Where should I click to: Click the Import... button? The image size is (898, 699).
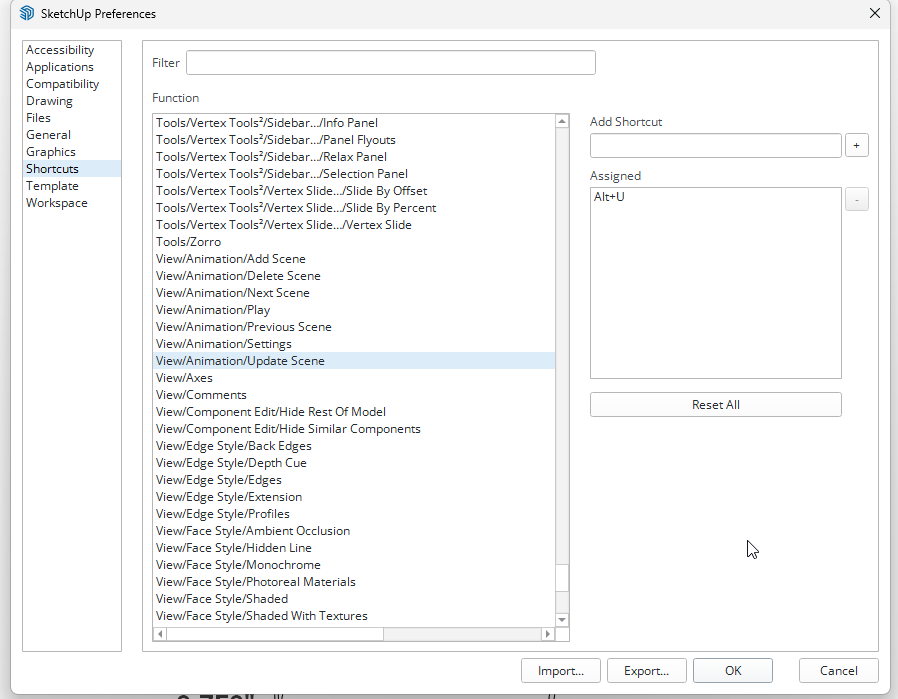tap(561, 670)
